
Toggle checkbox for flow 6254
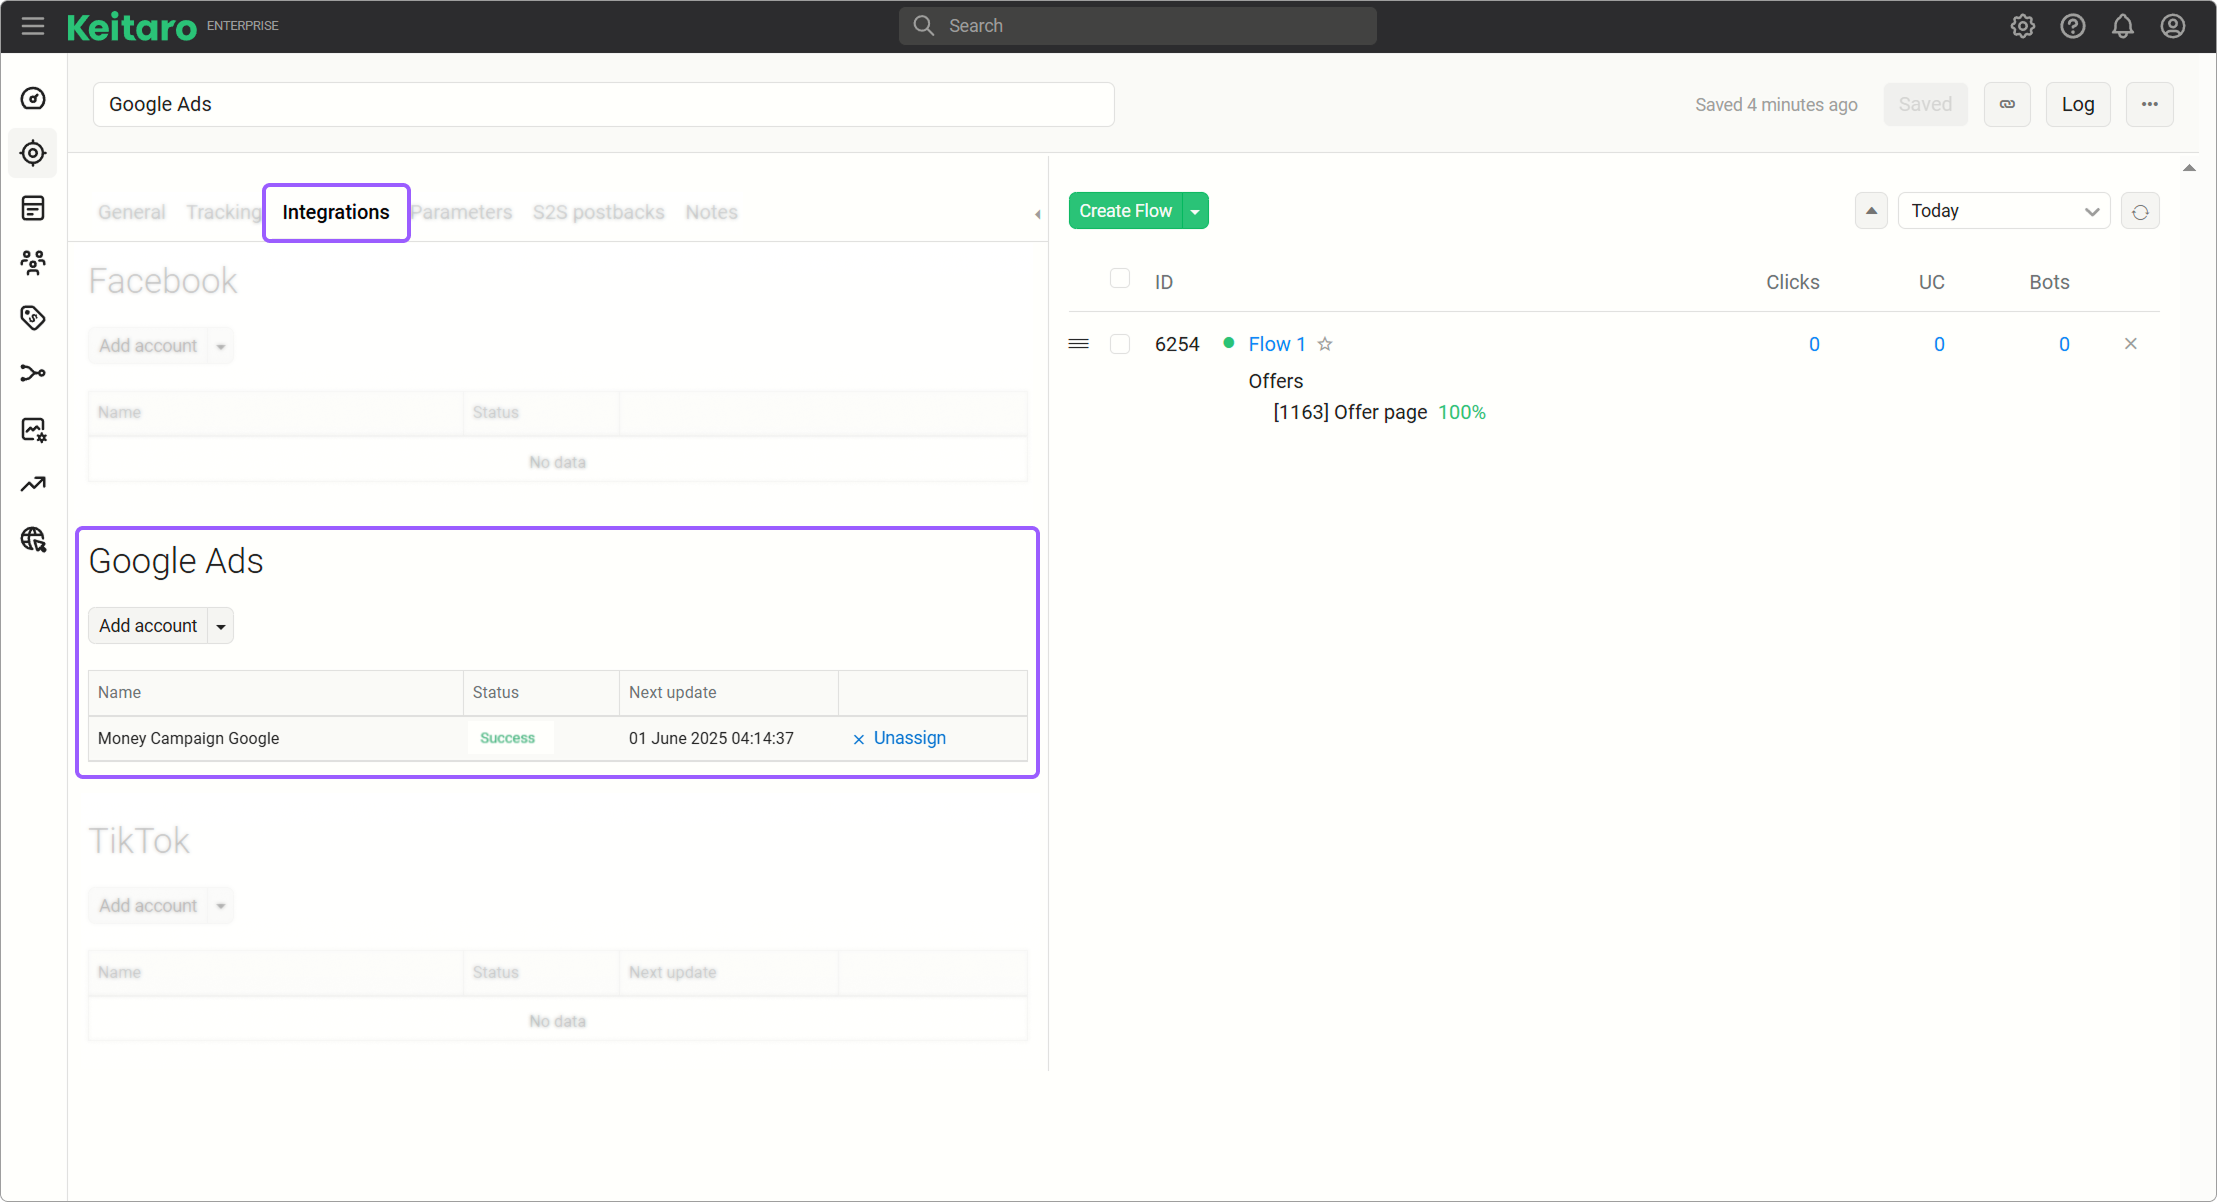click(x=1120, y=344)
